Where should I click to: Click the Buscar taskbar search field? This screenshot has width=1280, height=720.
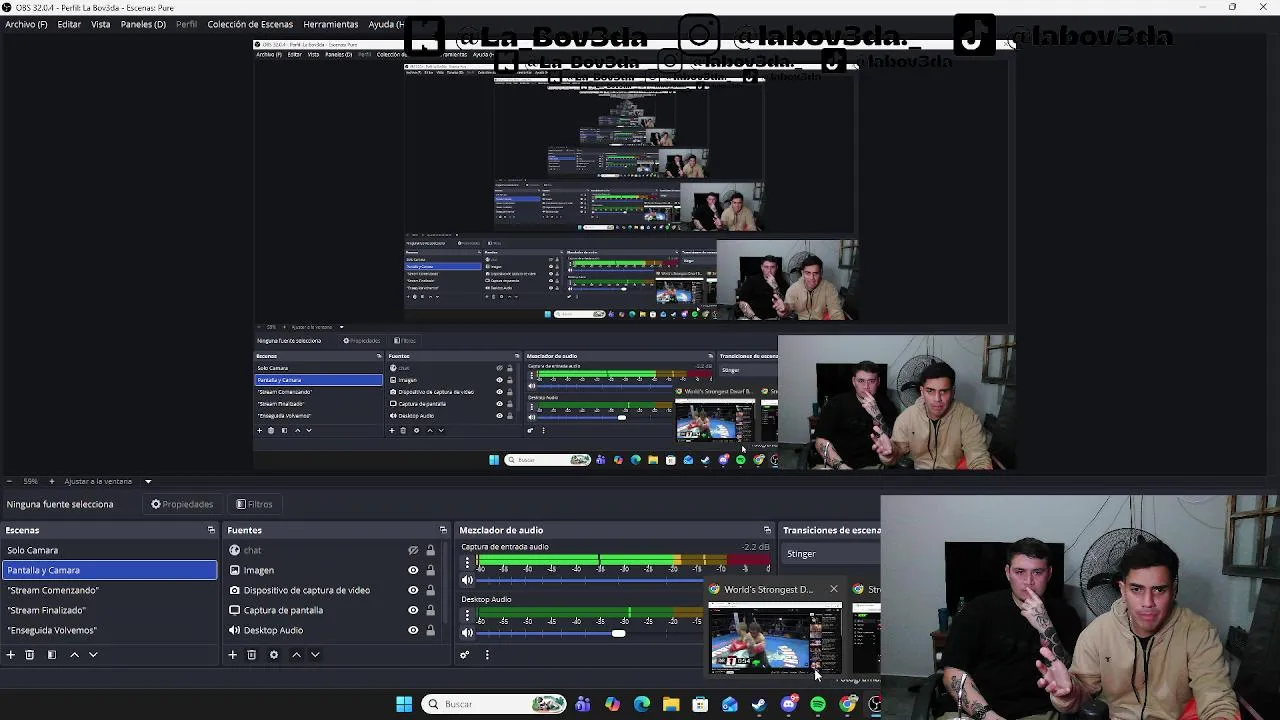(x=494, y=704)
